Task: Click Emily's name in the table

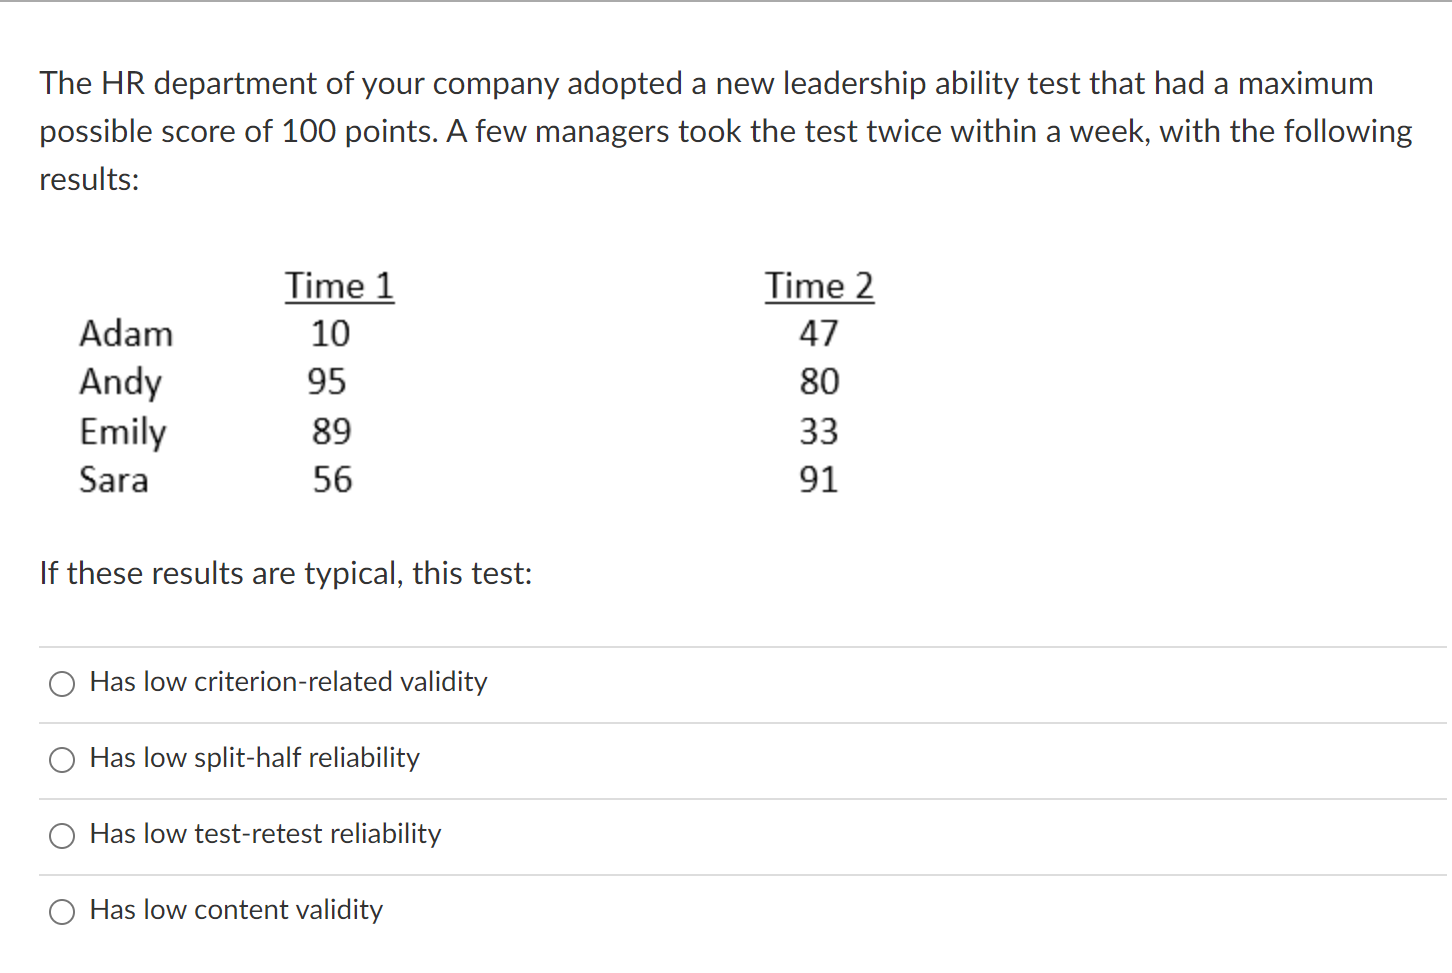Action: tap(123, 432)
